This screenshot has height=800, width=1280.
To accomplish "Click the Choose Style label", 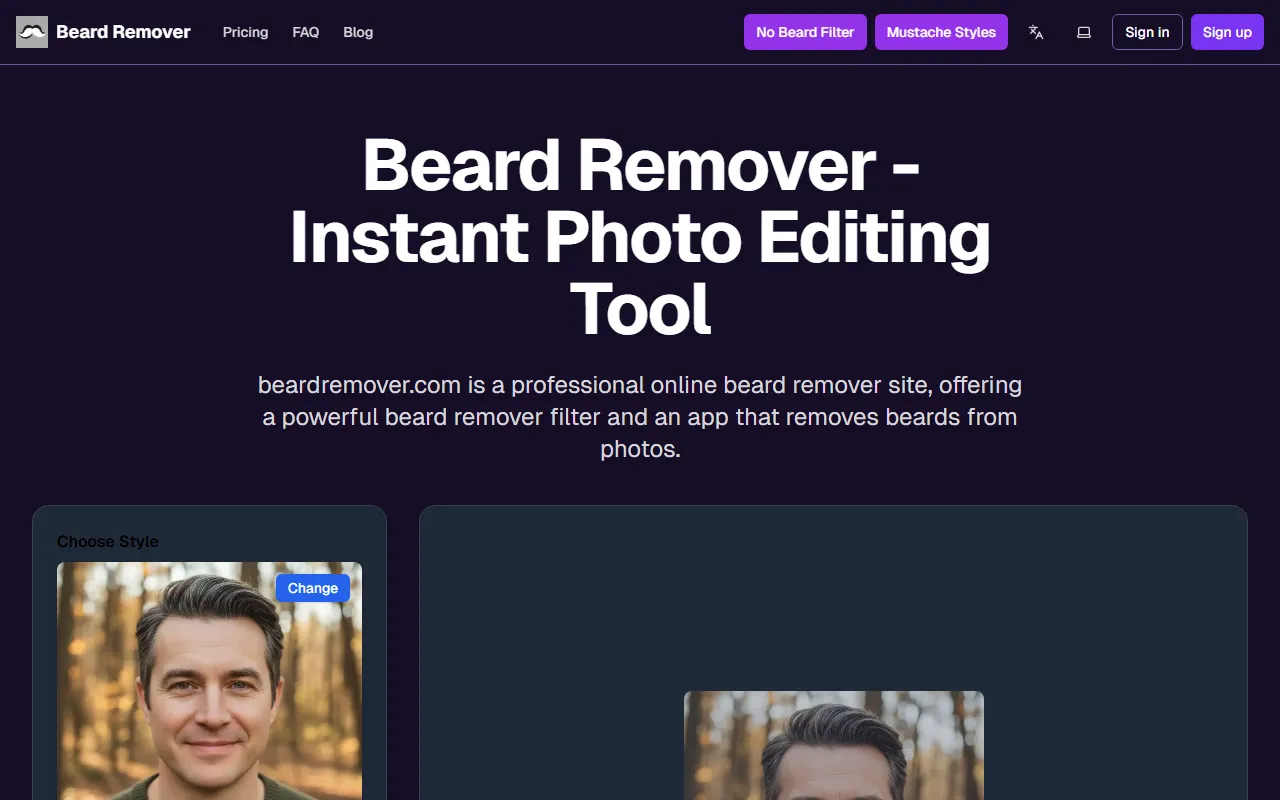I will pyautogui.click(x=108, y=541).
